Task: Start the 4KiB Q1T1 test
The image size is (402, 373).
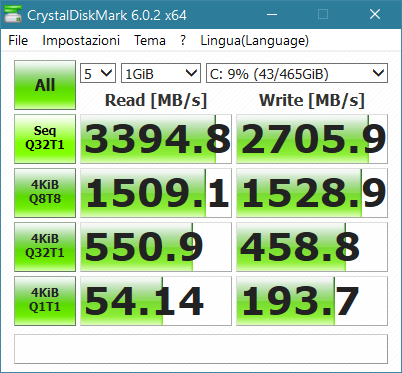Action: tap(45, 301)
